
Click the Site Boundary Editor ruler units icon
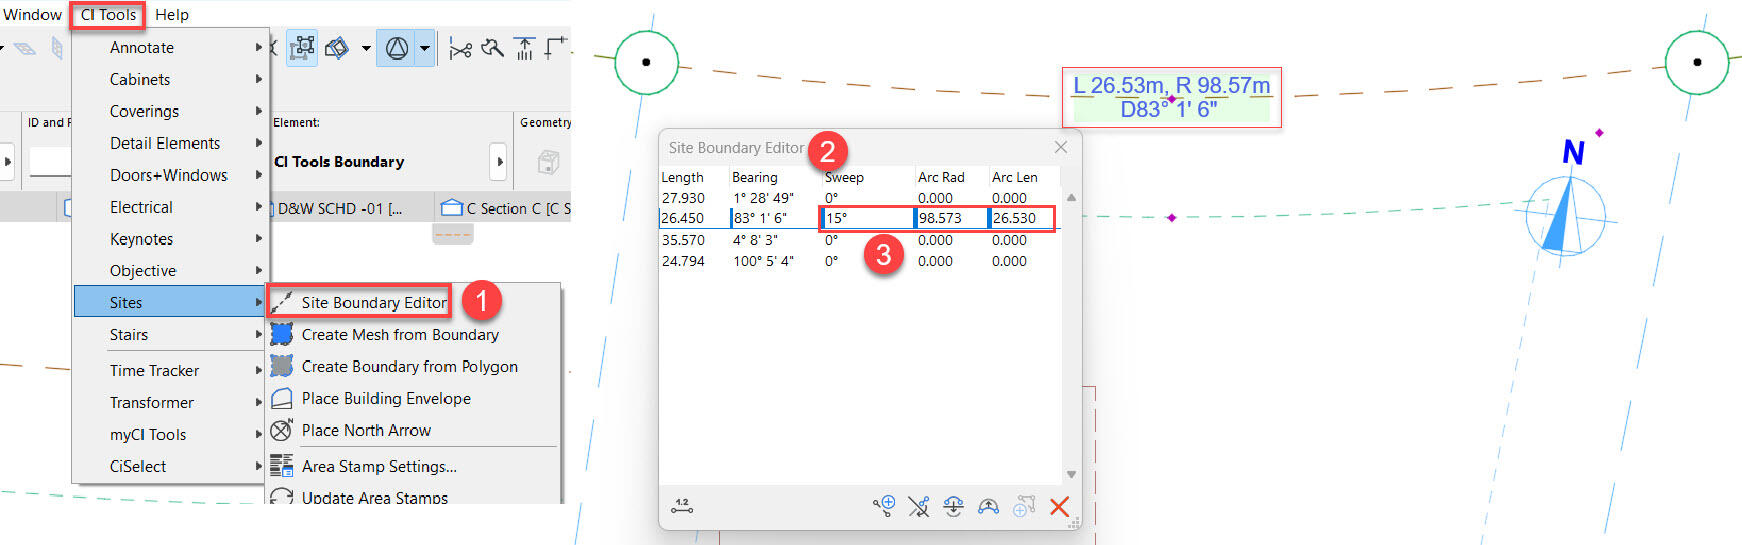[x=682, y=506]
